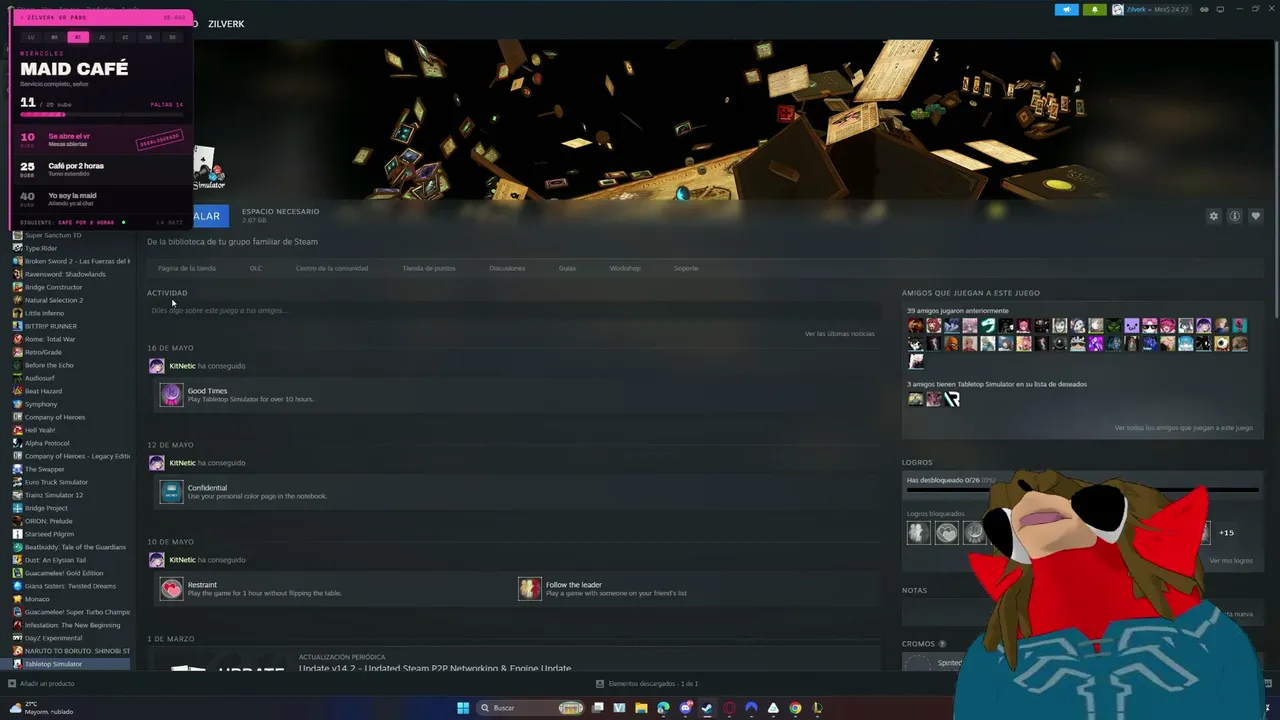Screen dimensions: 1280x720
Task: Click the Restraint achievement icon
Action: pyautogui.click(x=171, y=589)
